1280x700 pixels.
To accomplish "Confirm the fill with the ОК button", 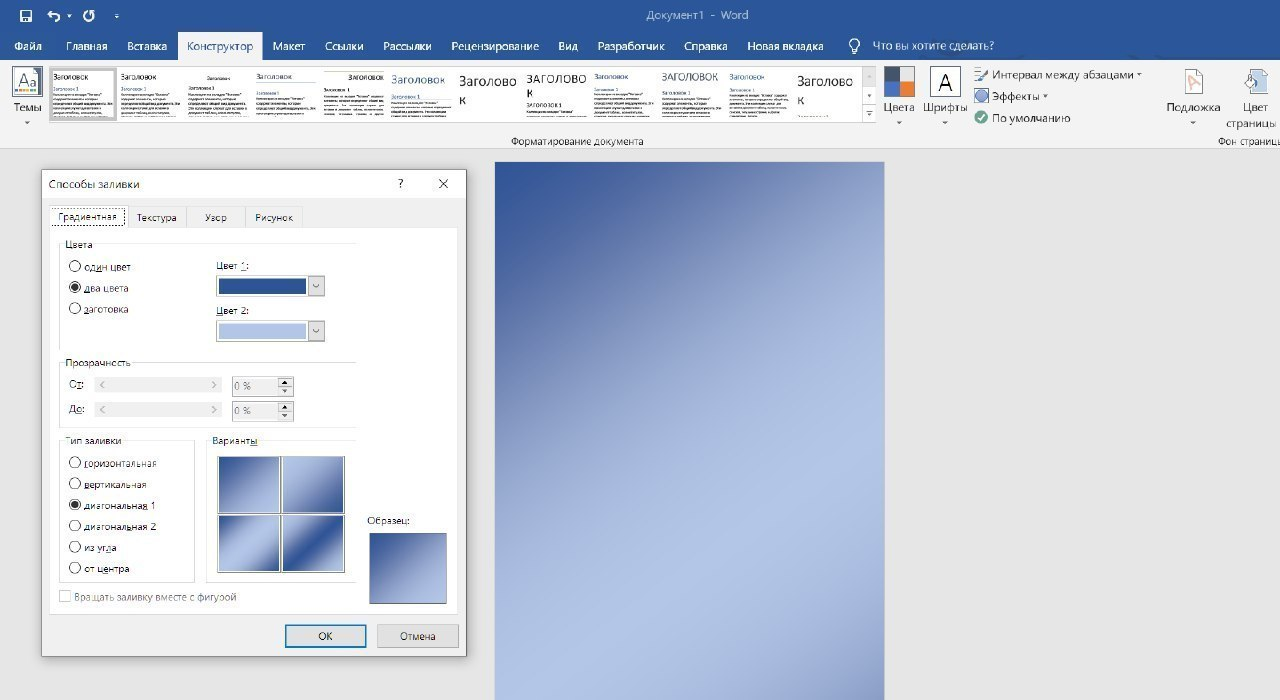I will [x=325, y=636].
